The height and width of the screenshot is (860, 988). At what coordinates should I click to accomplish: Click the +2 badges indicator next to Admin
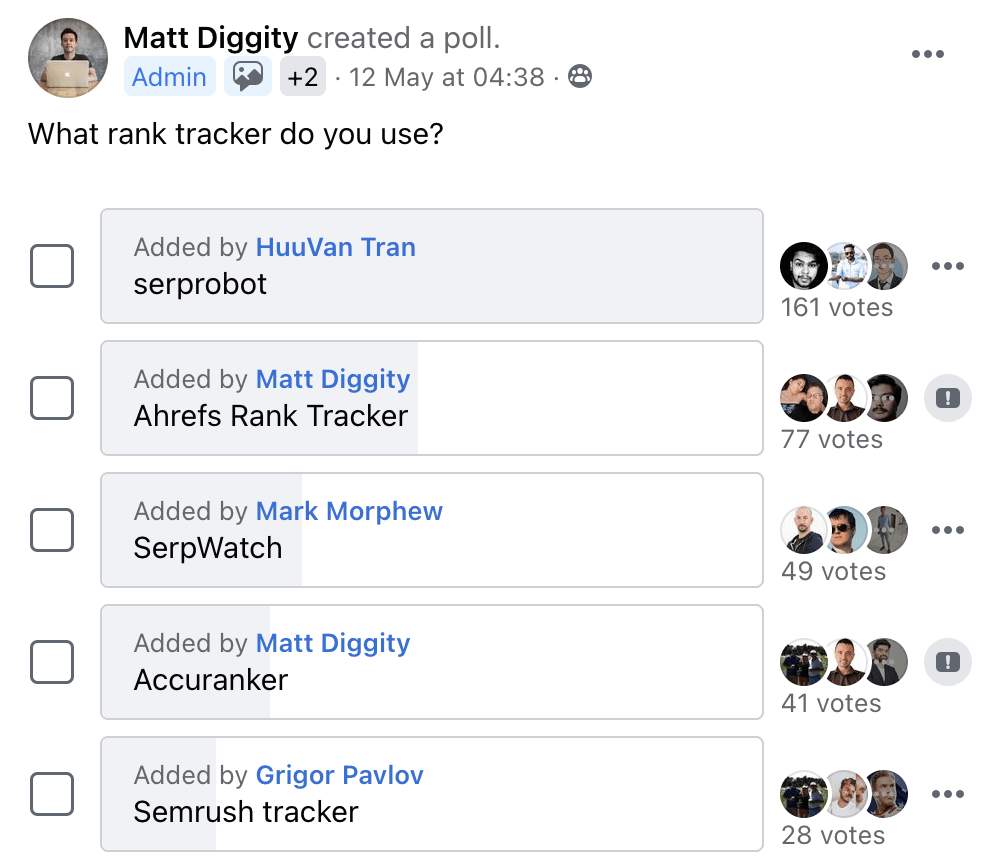(303, 76)
